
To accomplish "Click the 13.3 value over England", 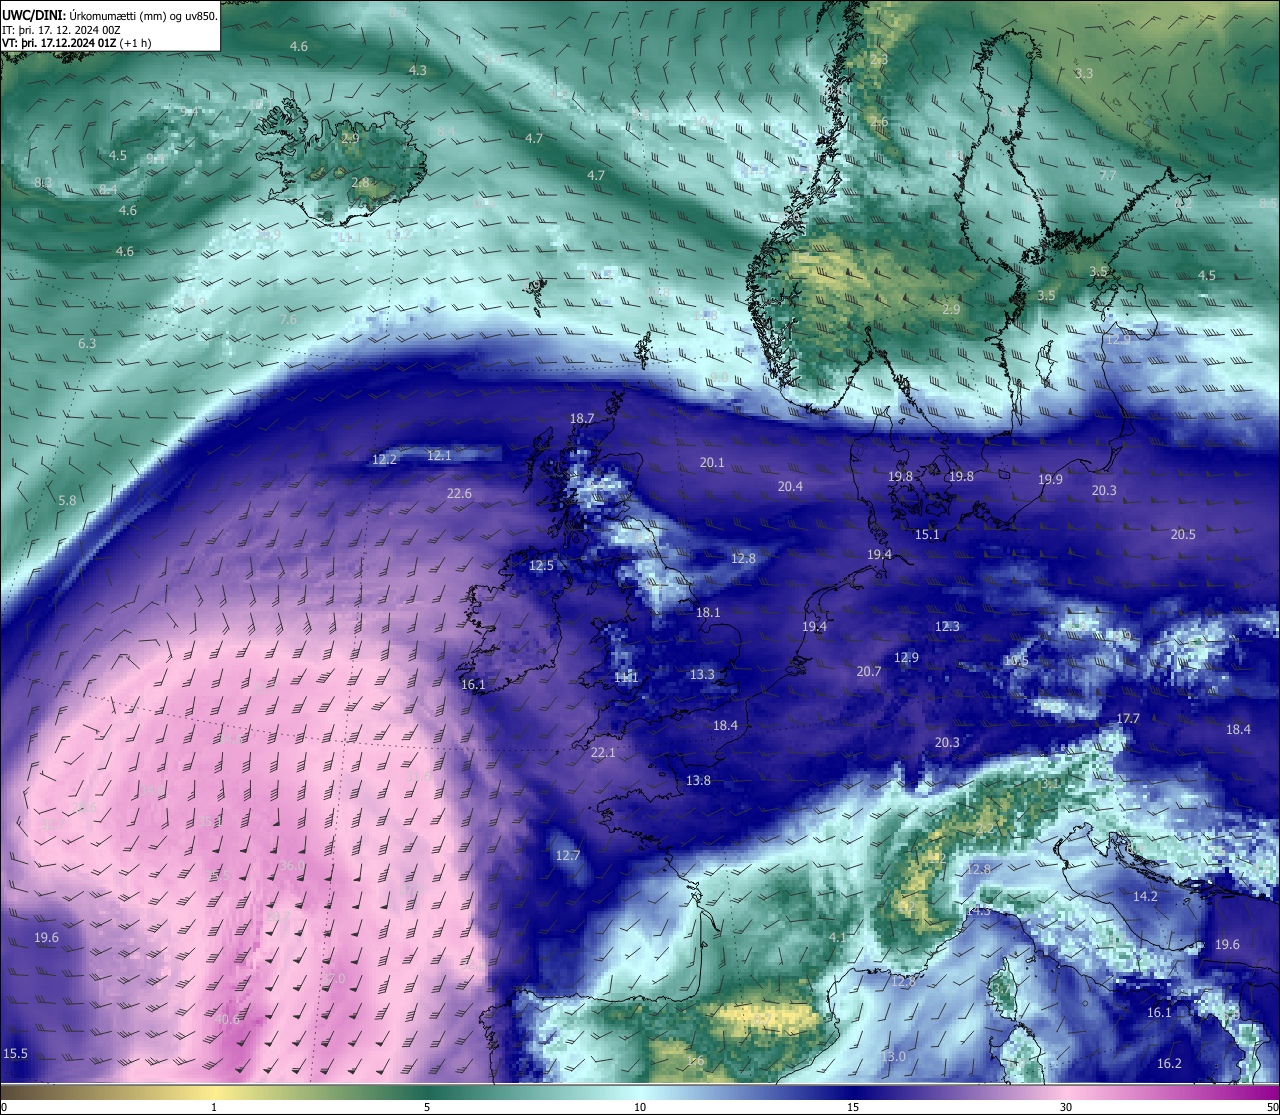I will point(702,675).
